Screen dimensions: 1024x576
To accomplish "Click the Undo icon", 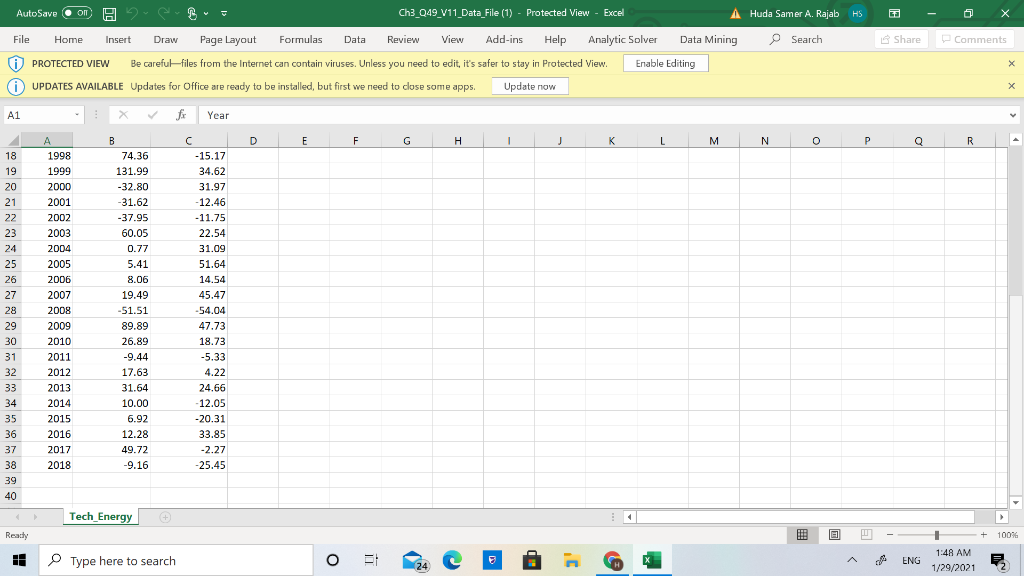I will click(133, 13).
